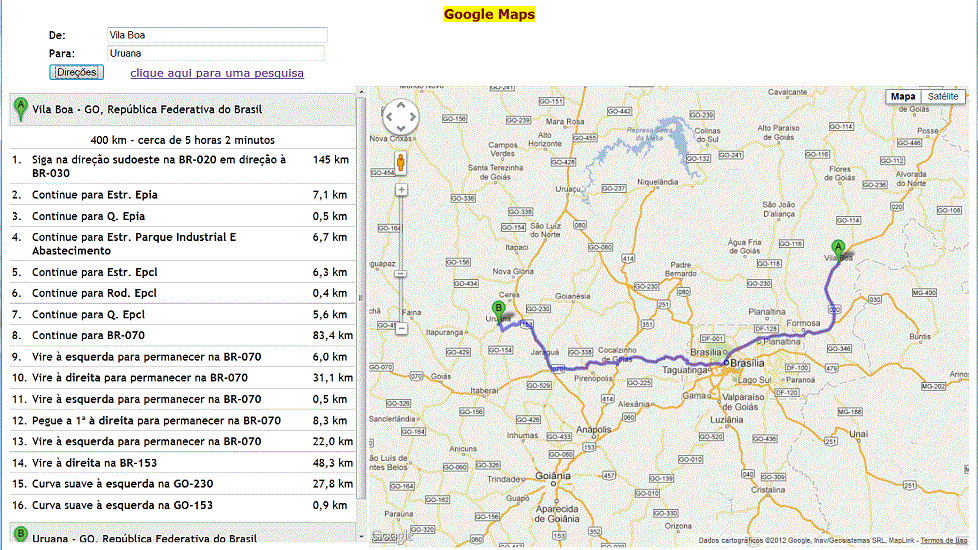Select step 13 with 22,0 km on BR-070

coord(183,441)
